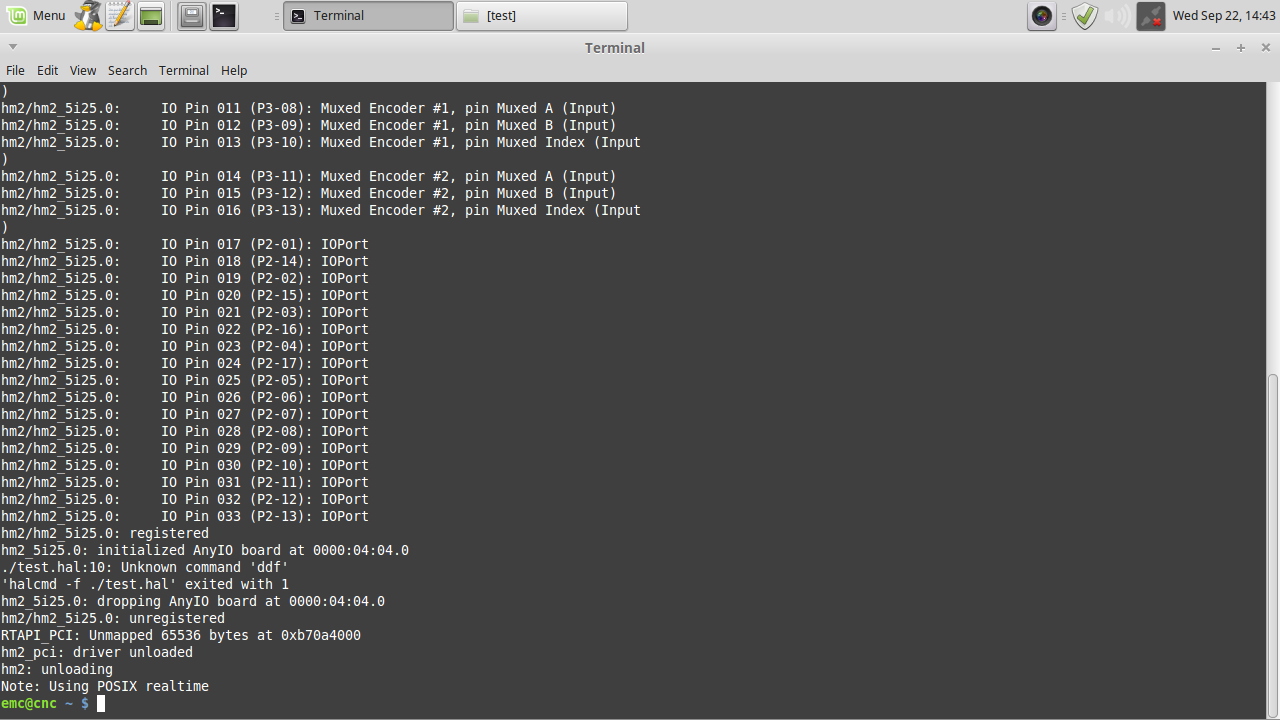Image resolution: width=1280 pixels, height=720 pixels.
Task: Click 'IO Pin 016 (P3-13)' Muxed Index line
Action: pyautogui.click(x=321, y=210)
